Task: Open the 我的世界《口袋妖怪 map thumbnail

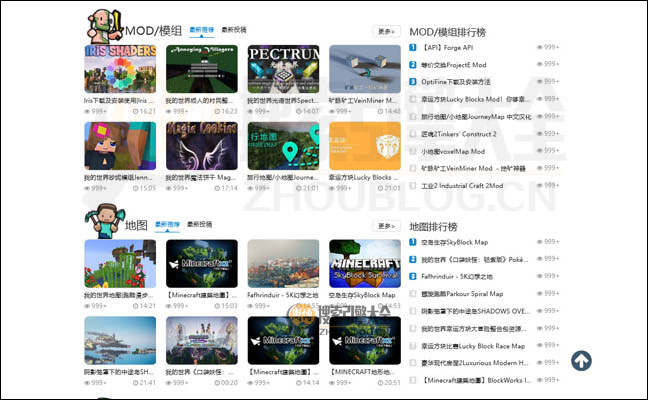Action: (x=202, y=340)
